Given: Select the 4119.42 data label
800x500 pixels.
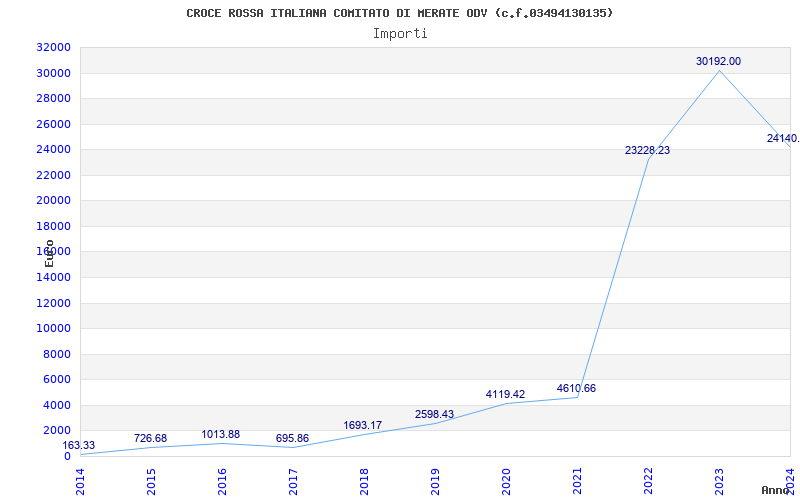Looking at the screenshot, I should click(505, 394).
